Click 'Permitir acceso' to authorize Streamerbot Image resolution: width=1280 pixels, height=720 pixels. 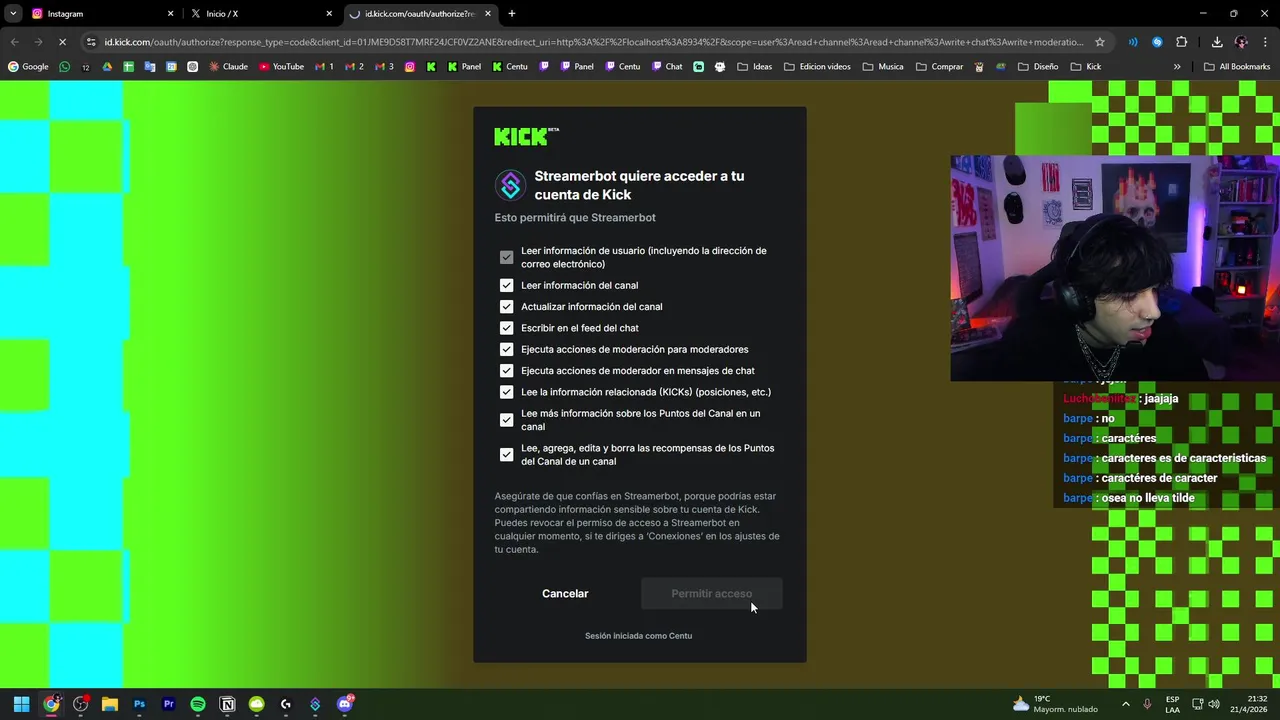[x=711, y=594]
